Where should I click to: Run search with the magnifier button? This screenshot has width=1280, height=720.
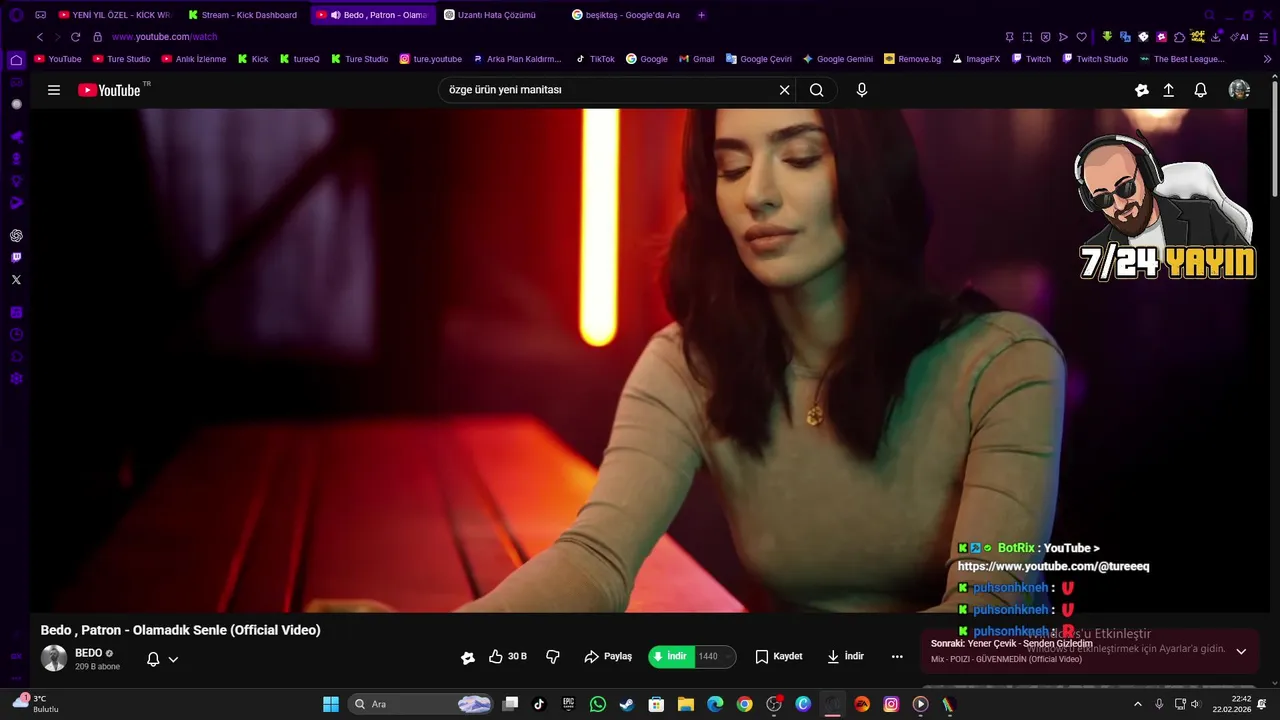(817, 90)
